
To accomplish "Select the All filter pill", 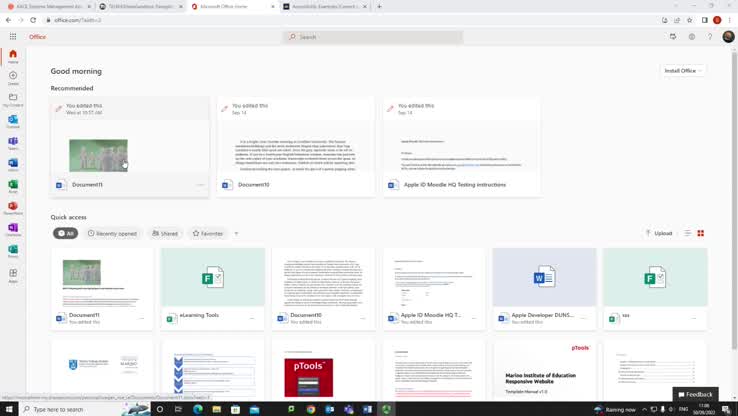I will pyautogui.click(x=65, y=233).
